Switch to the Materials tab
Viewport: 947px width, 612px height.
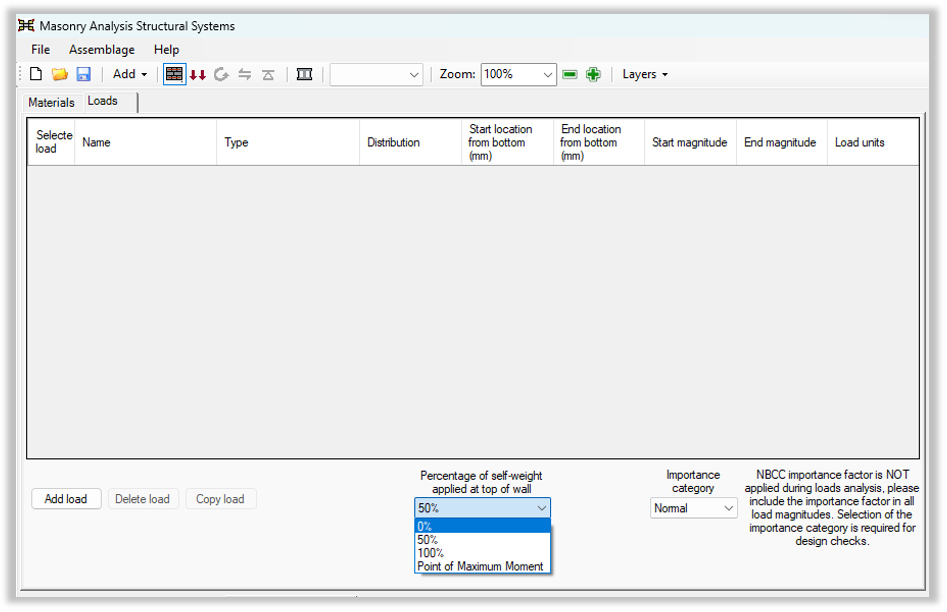pyautogui.click(x=51, y=102)
